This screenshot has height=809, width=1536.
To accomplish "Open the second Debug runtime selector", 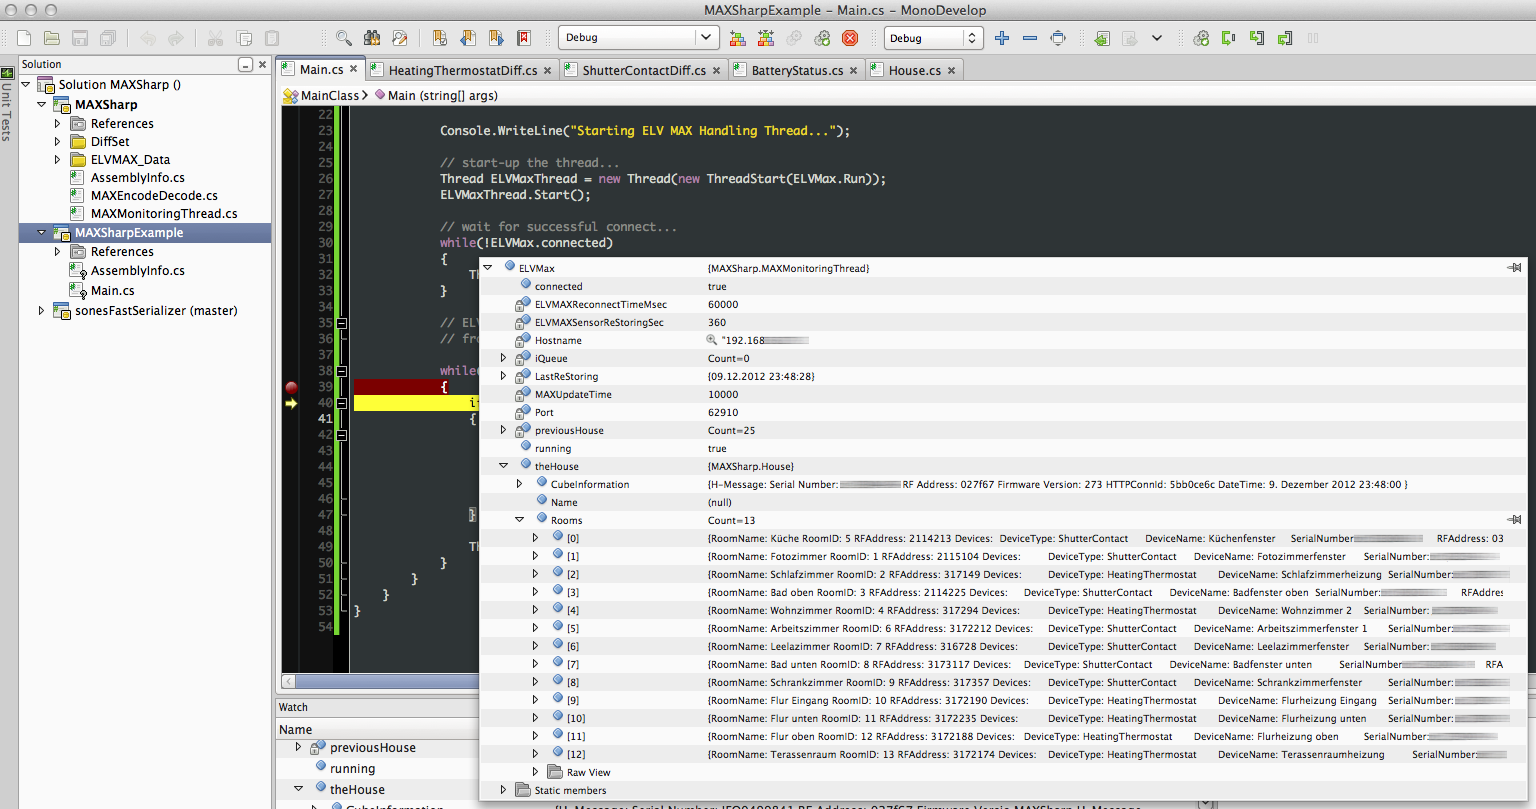I will [933, 38].
